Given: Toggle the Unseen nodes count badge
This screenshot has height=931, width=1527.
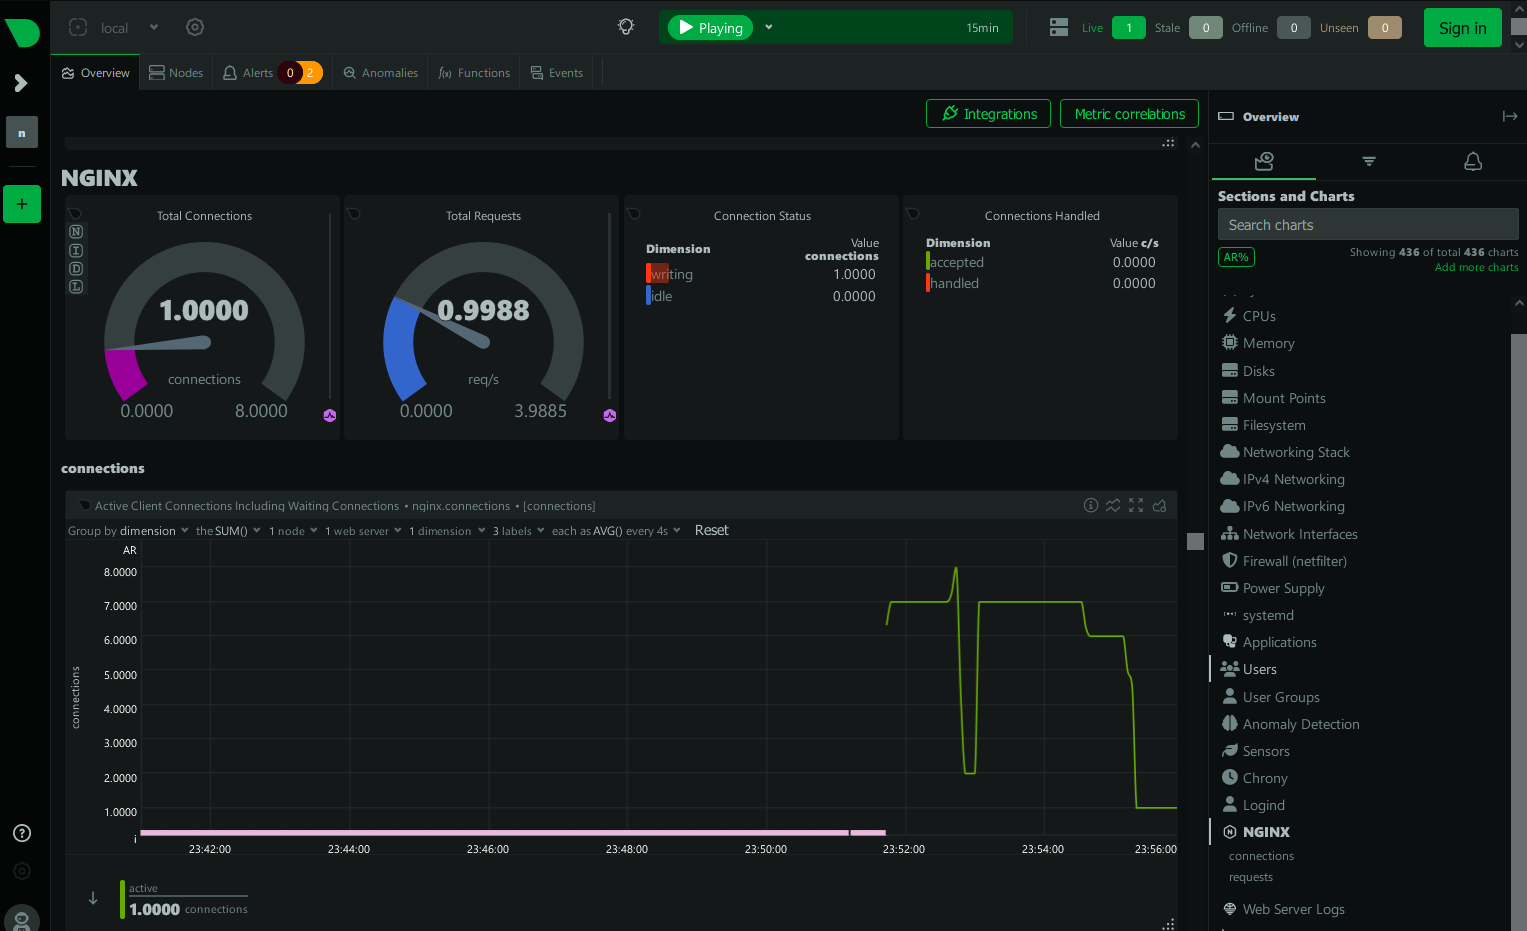Looking at the screenshot, I should [x=1385, y=28].
